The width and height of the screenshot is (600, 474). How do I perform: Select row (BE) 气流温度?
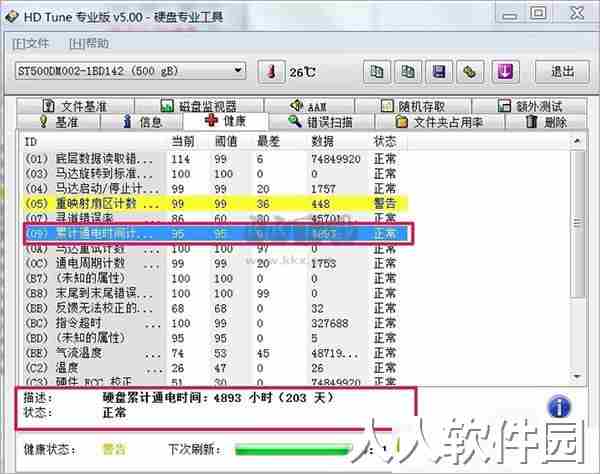tap(214, 353)
